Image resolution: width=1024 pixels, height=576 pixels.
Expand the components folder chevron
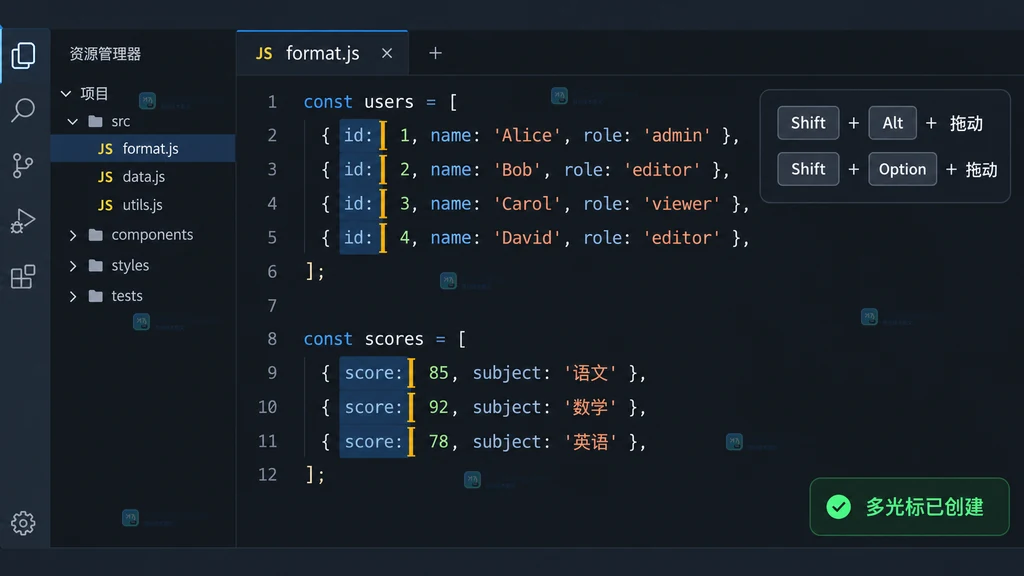point(72,235)
